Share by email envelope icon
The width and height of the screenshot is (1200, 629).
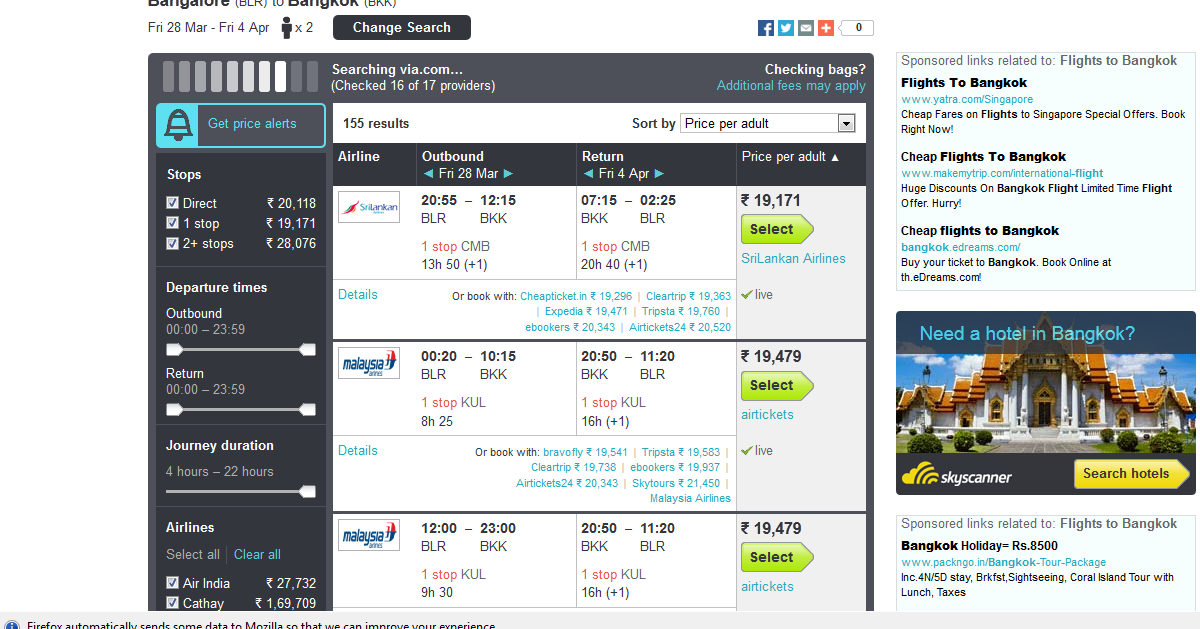(x=806, y=28)
